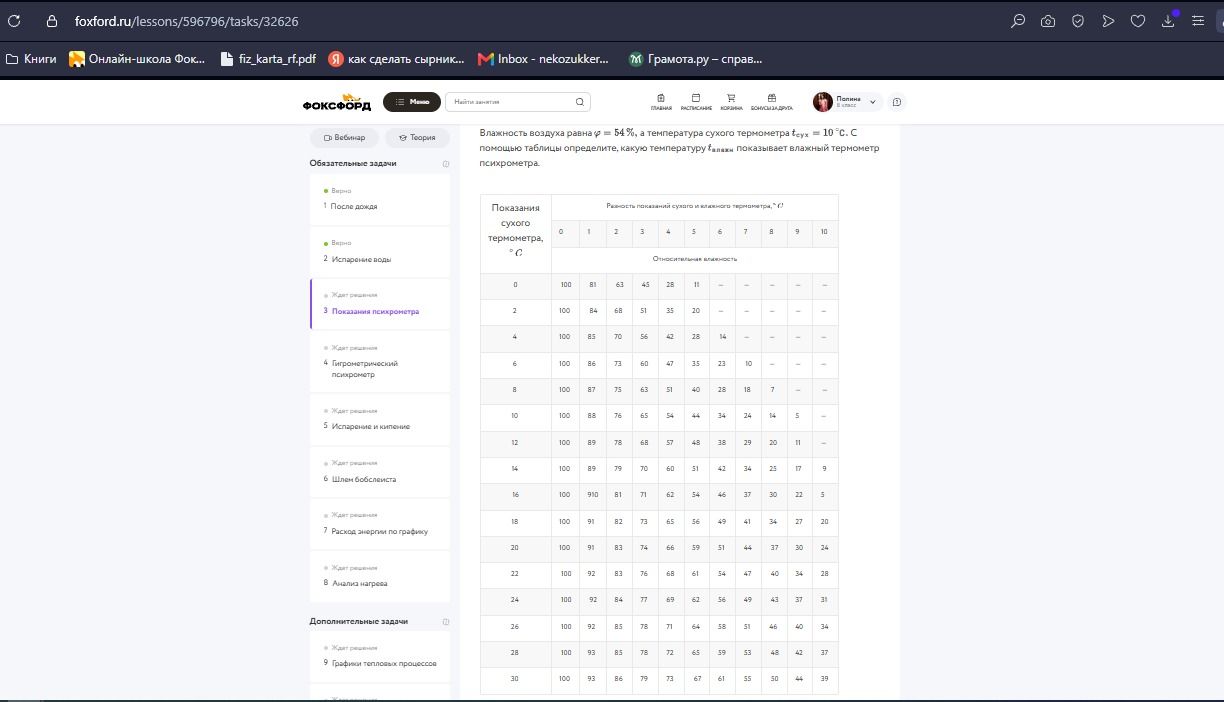Click the search magnifier in Найти занятия field
This screenshot has height=702, width=1224.
(580, 102)
